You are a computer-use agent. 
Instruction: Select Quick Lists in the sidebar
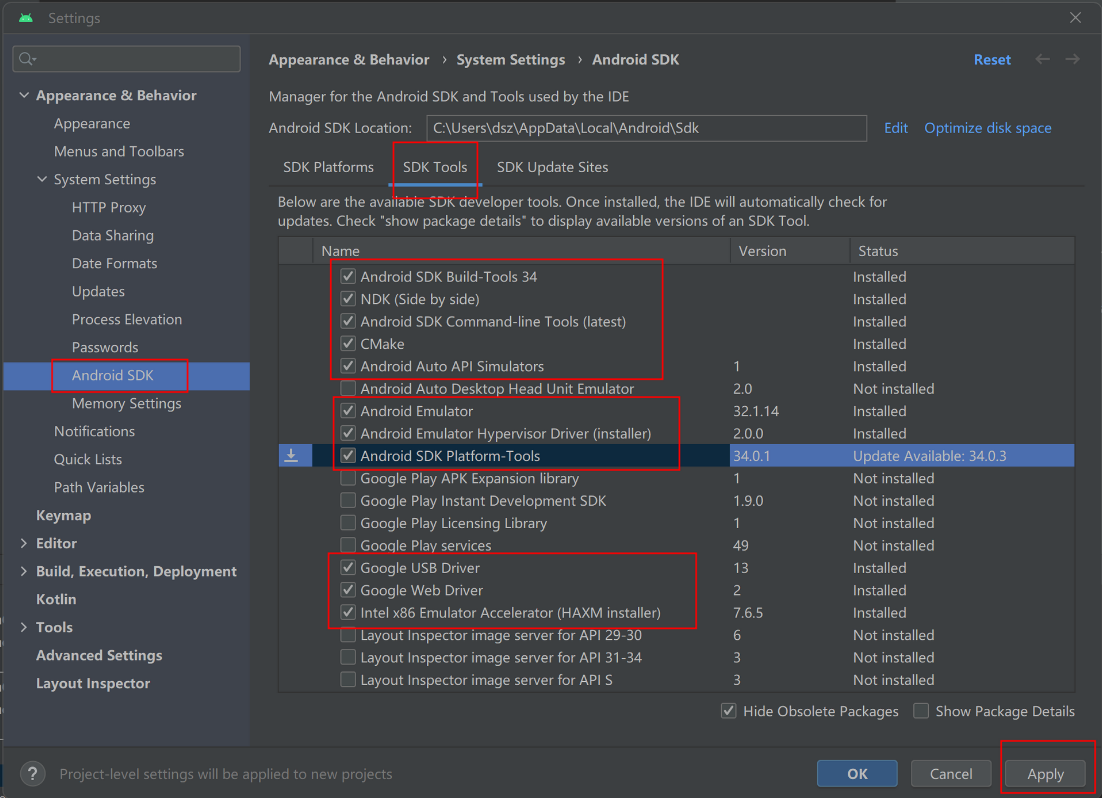88,460
